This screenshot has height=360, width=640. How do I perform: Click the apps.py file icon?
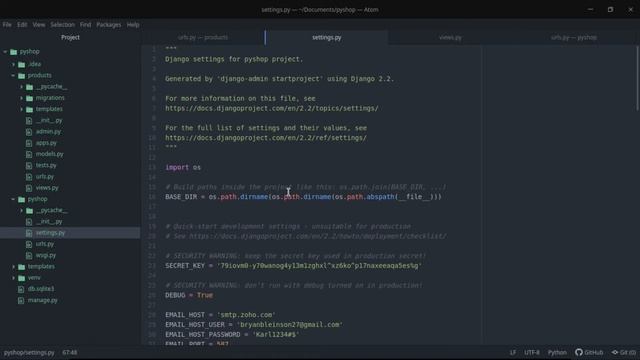point(29,143)
